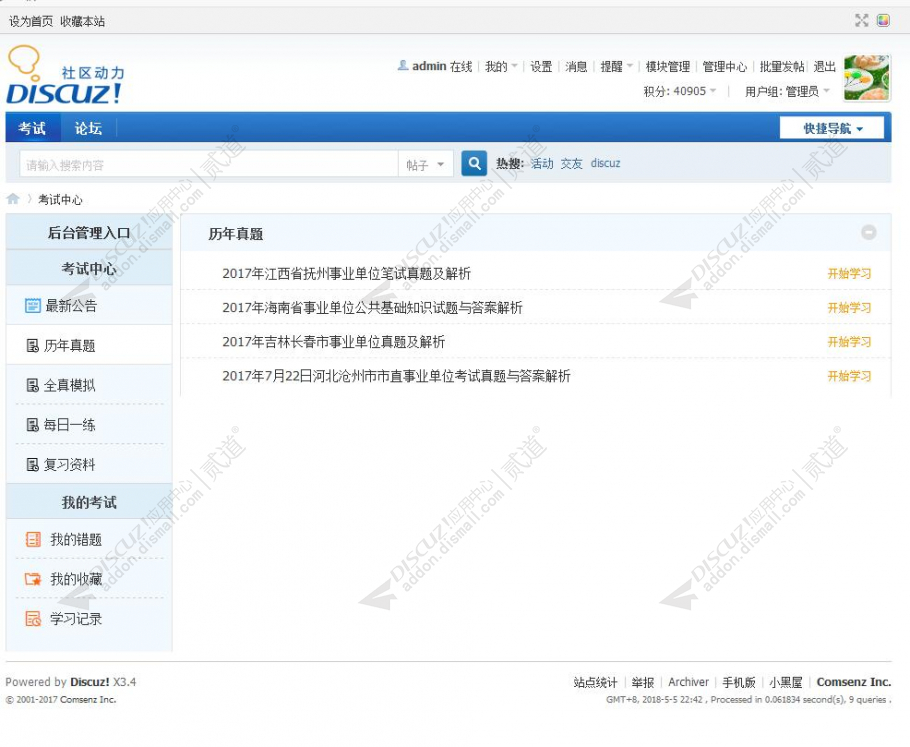The height and width of the screenshot is (747, 910).
Task: Click hot search term discuz
Action: [x=605, y=163]
